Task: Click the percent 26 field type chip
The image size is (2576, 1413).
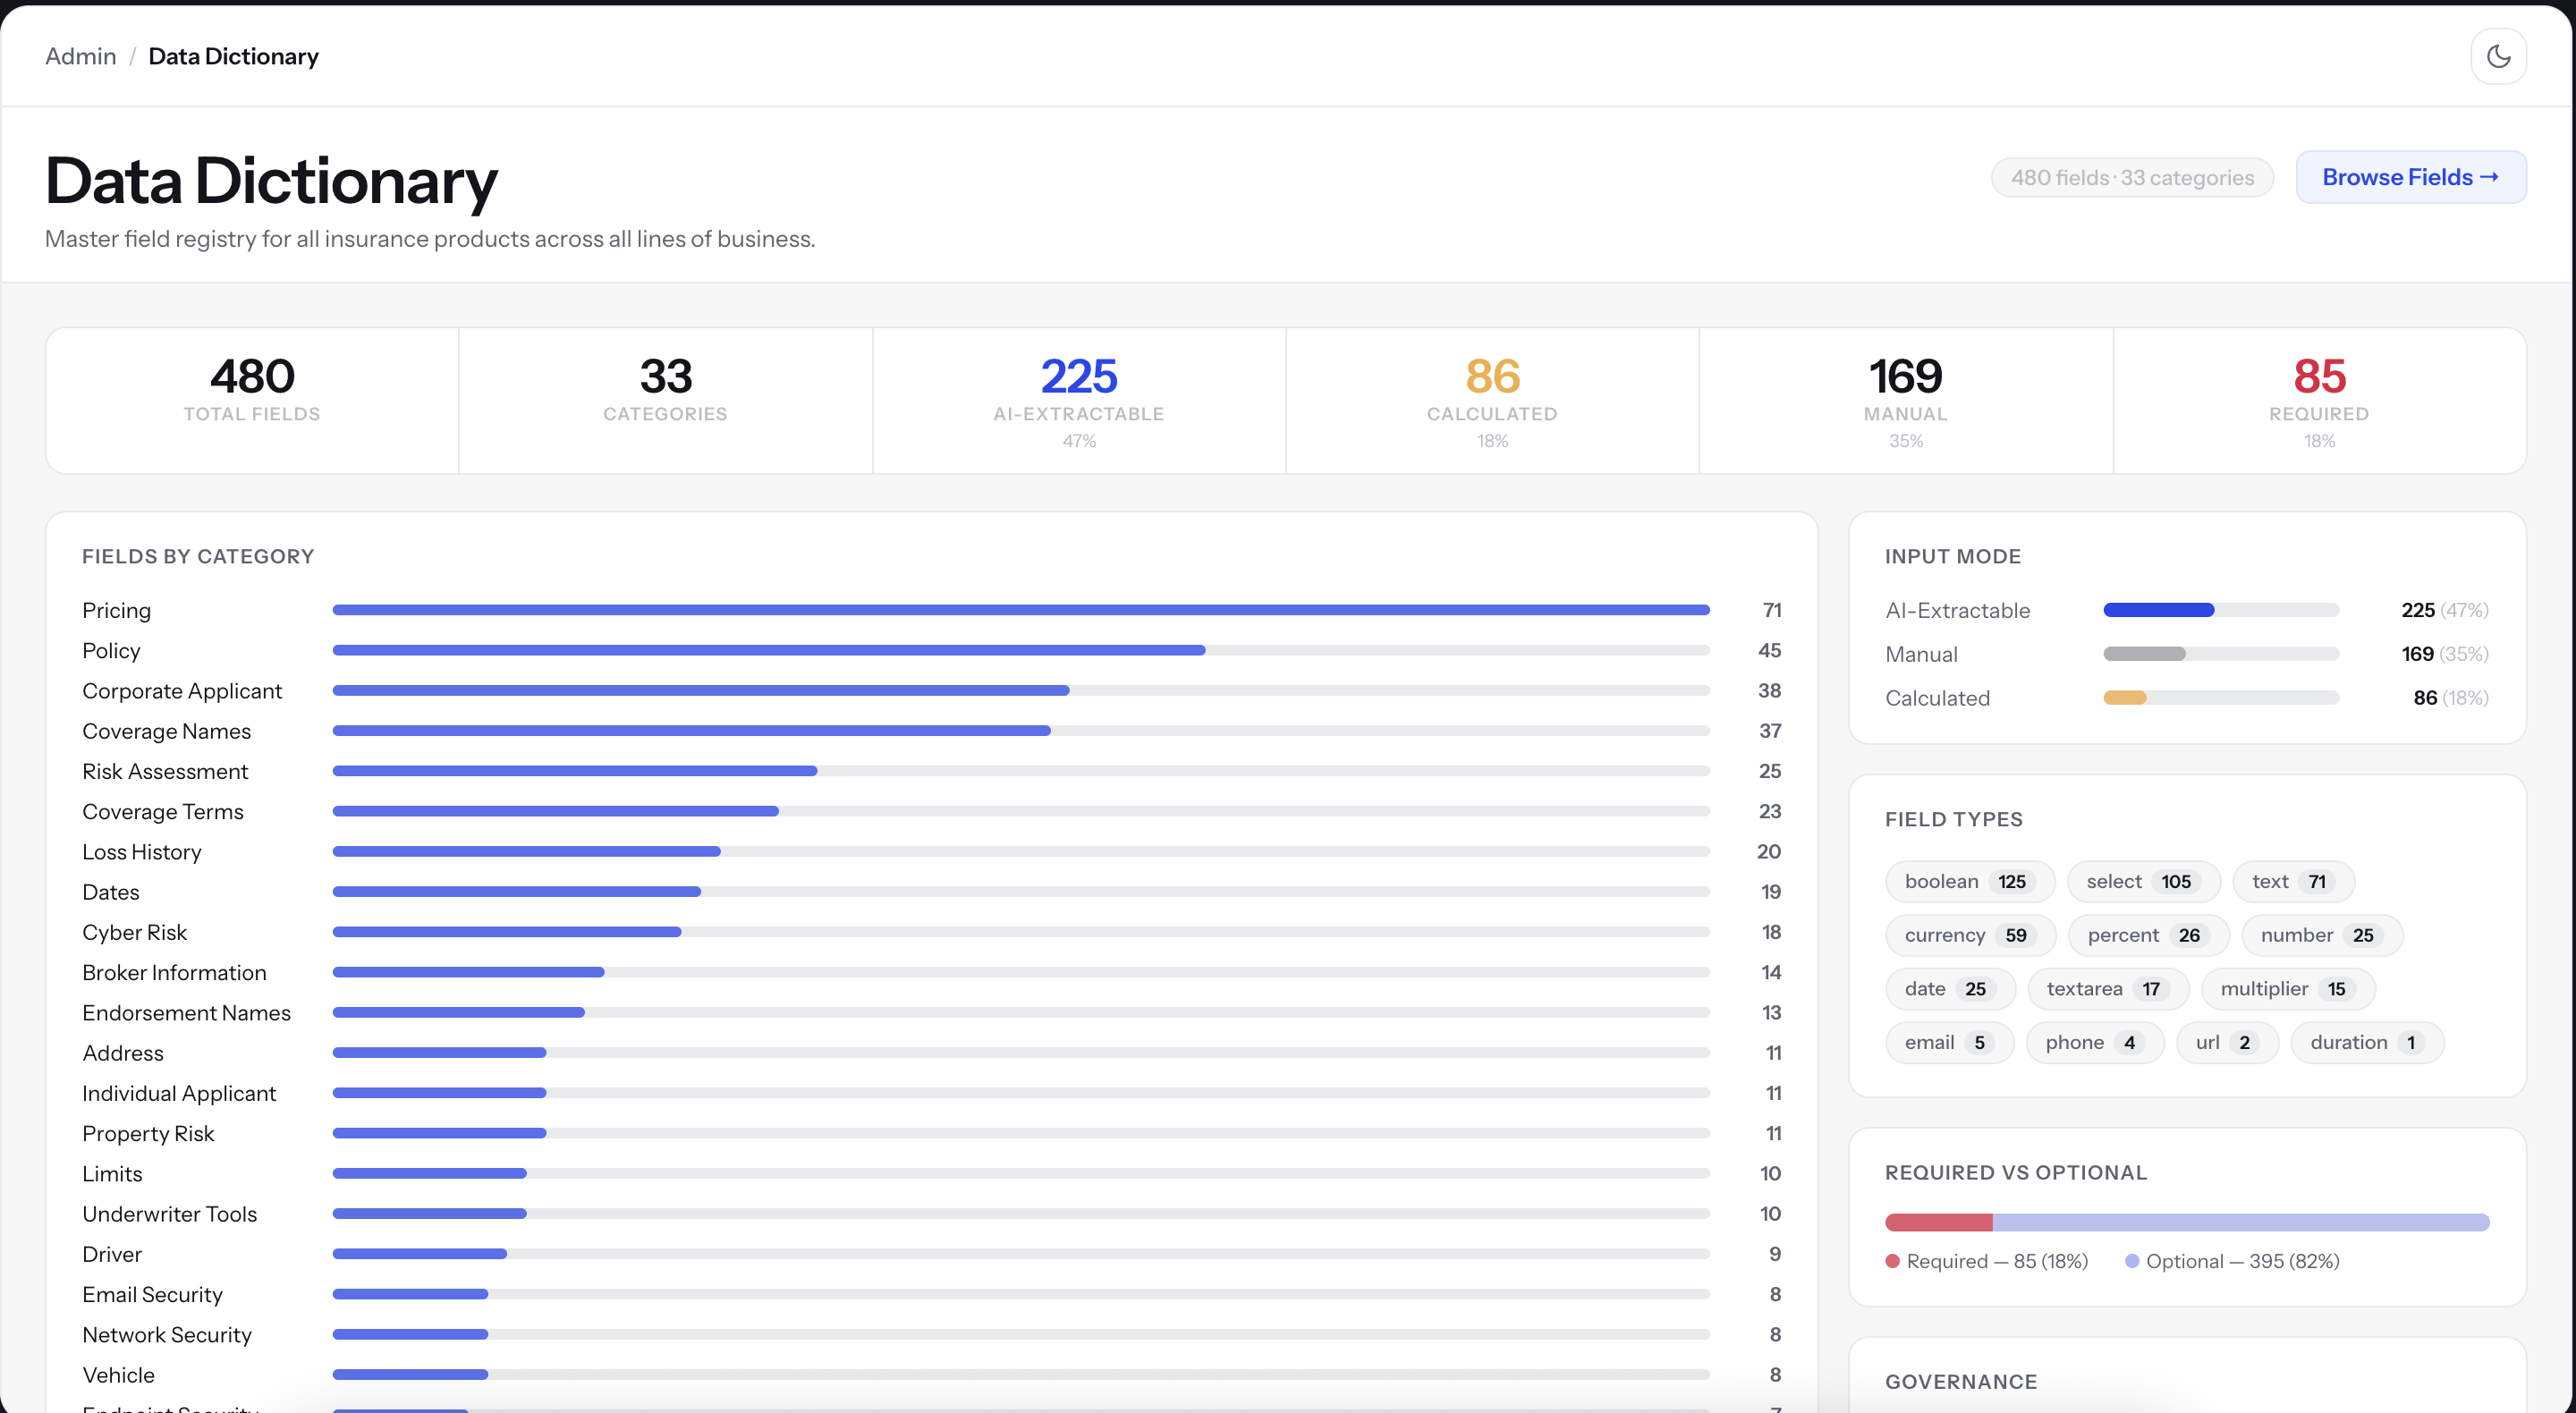Action: pyautogui.click(x=2148, y=935)
